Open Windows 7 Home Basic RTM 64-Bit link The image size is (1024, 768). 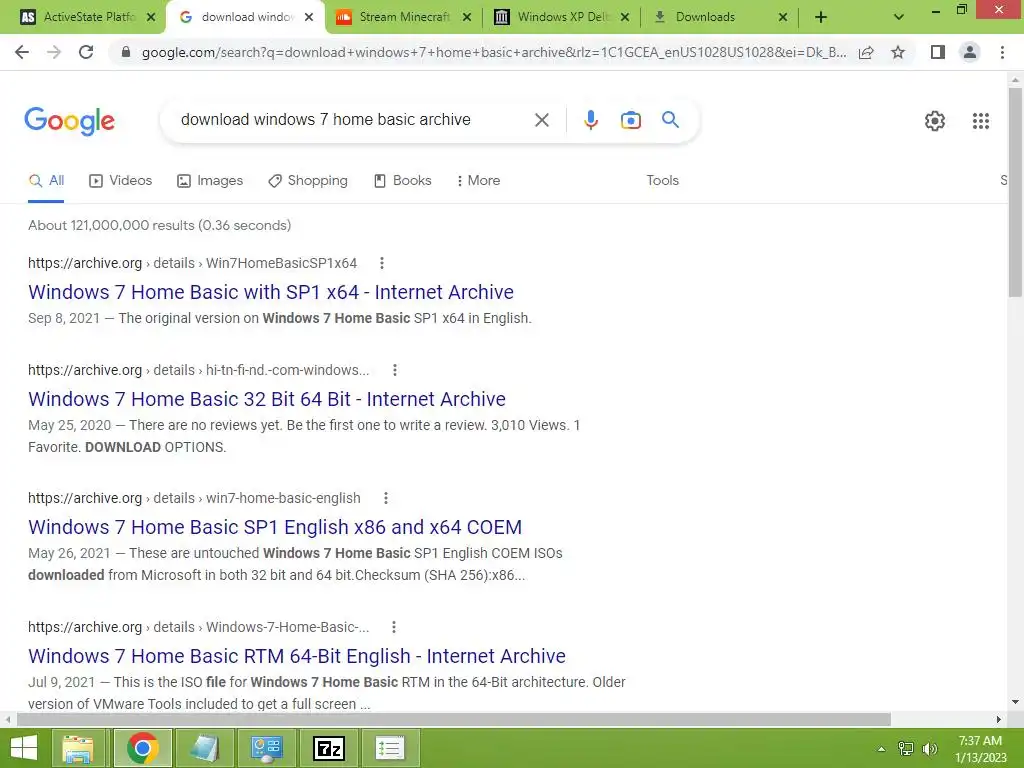[297, 656]
